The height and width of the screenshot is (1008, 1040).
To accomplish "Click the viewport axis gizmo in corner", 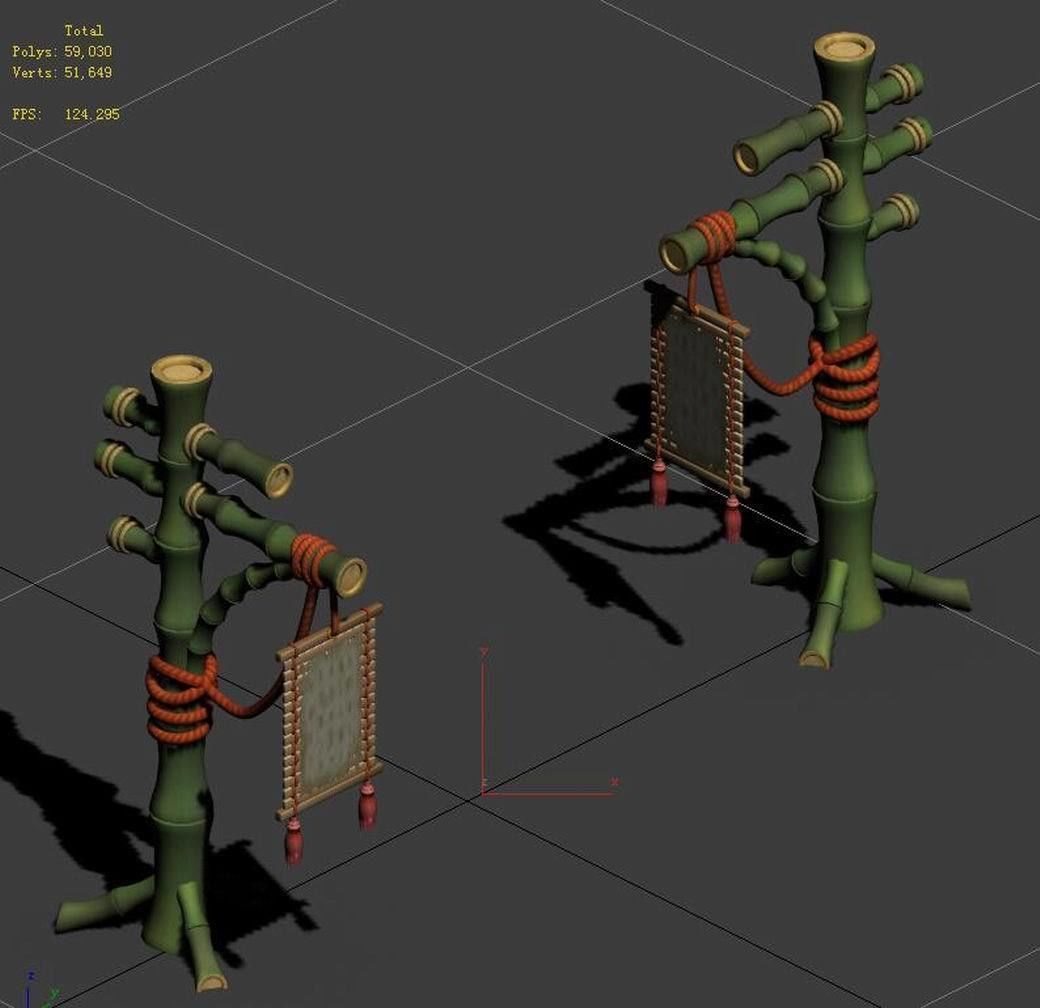I will (x=40, y=991).
